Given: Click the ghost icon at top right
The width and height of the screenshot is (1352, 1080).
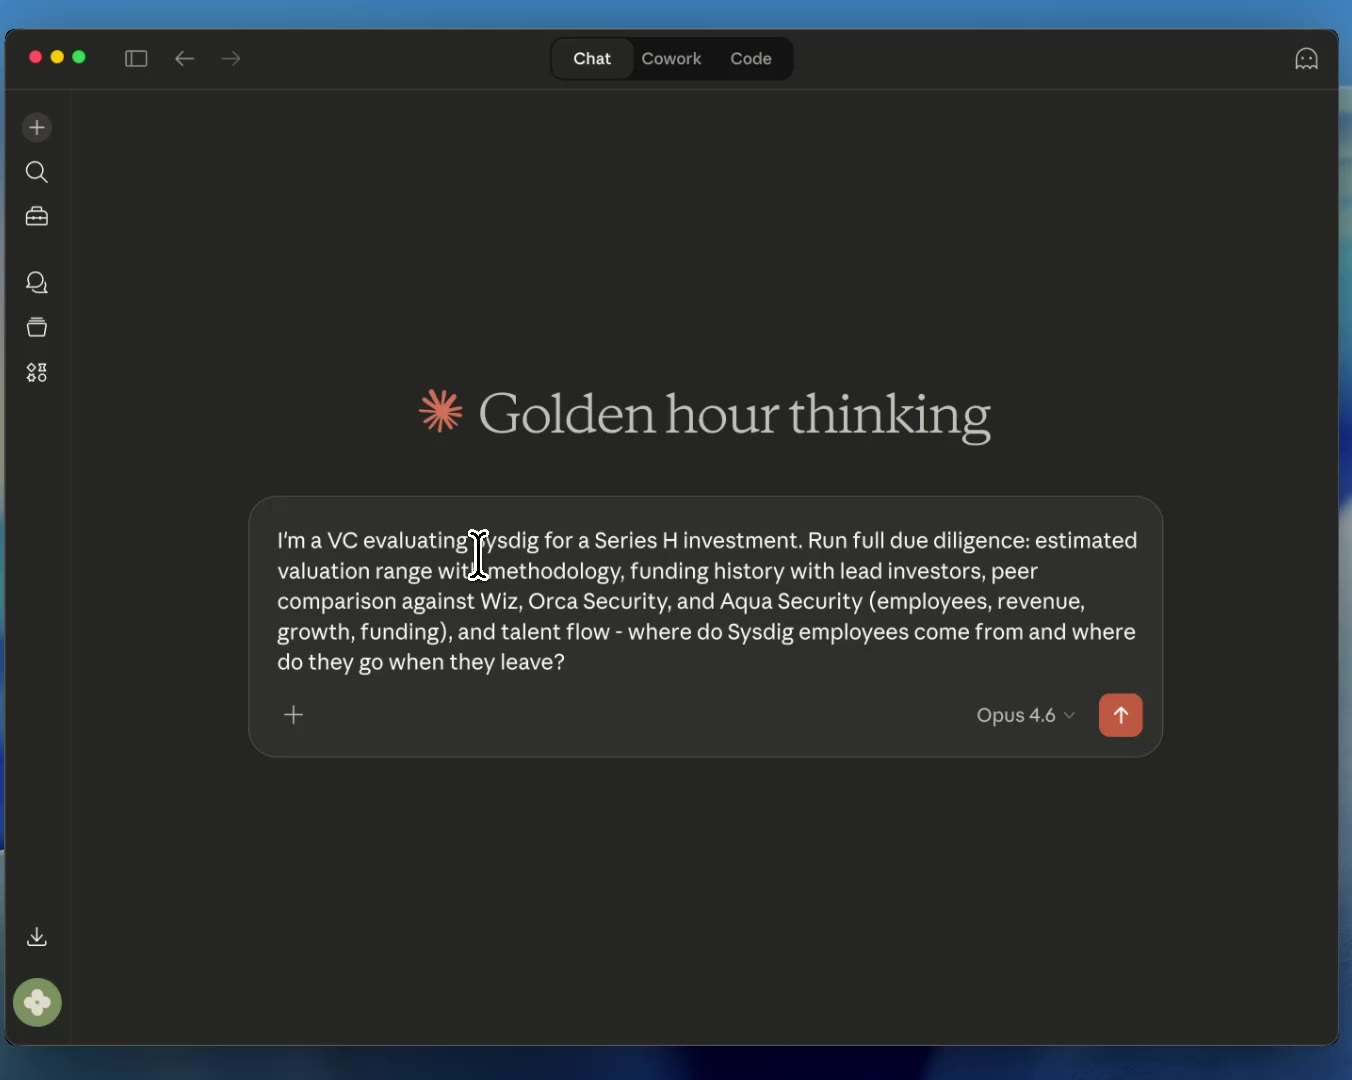Looking at the screenshot, I should [1306, 59].
